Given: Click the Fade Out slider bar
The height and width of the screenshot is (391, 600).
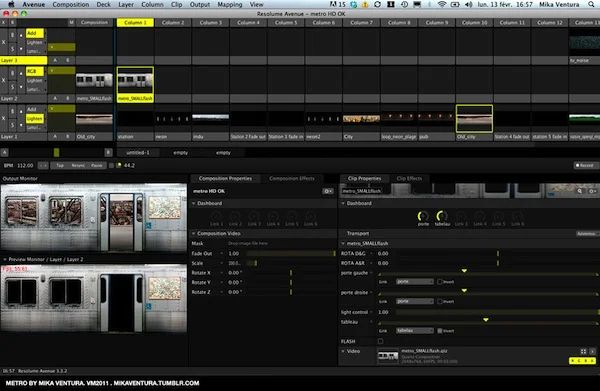Looking at the screenshot, I should point(291,253).
